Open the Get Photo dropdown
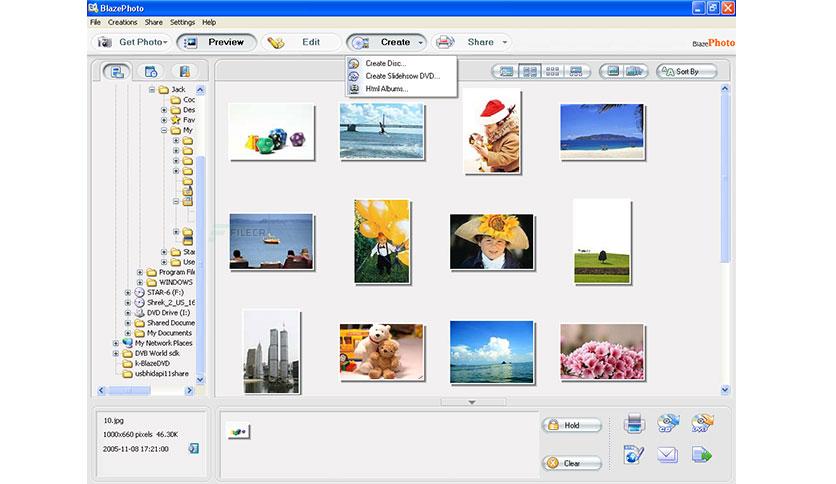This screenshot has height=484, width=836. pyautogui.click(x=165, y=43)
